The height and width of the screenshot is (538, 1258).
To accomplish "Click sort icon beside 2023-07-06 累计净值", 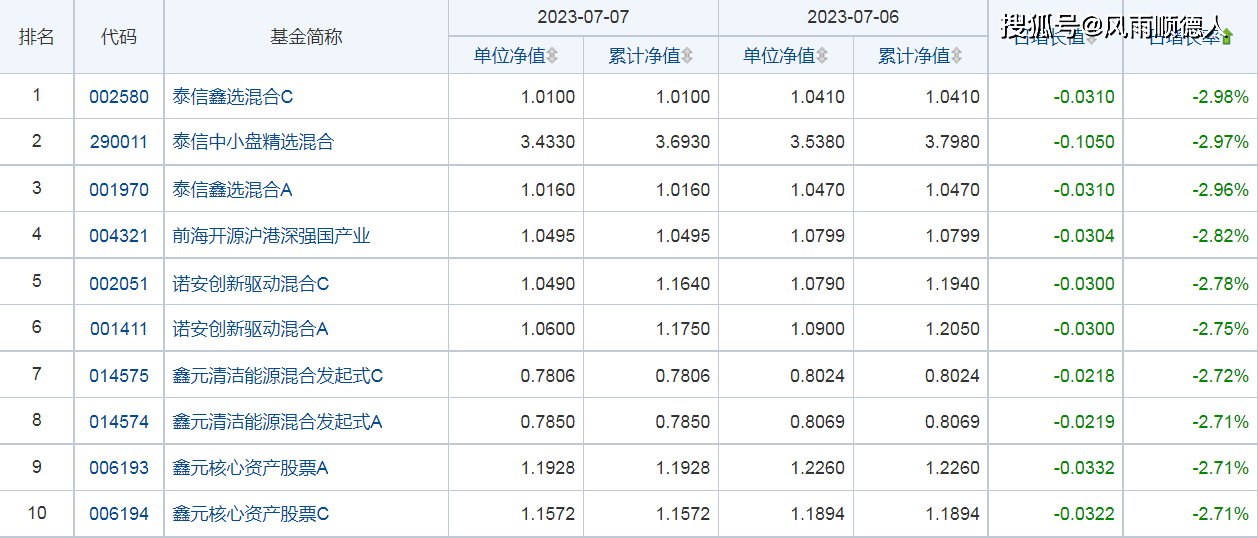I will click(x=956, y=56).
